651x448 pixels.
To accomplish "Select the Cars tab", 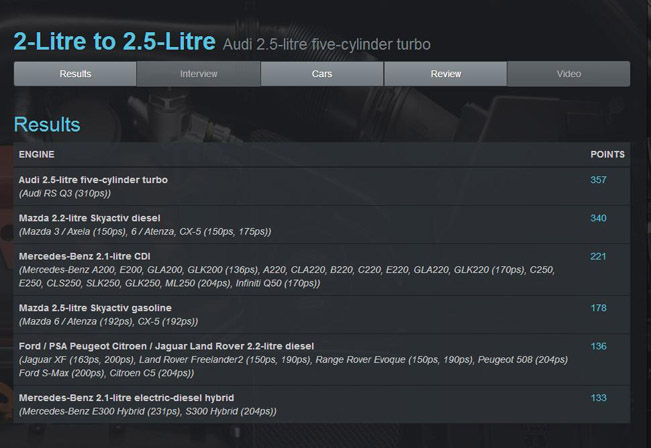I will 322,74.
